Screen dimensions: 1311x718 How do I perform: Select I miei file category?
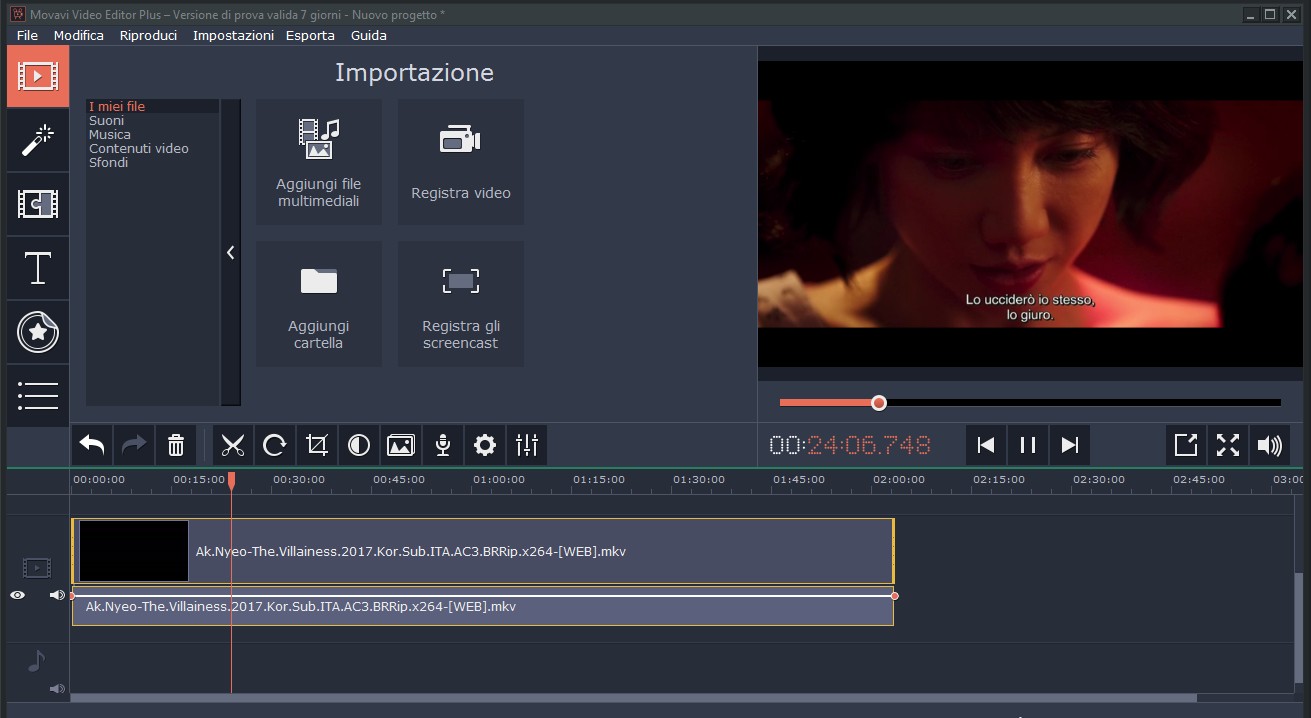[x=152, y=106]
